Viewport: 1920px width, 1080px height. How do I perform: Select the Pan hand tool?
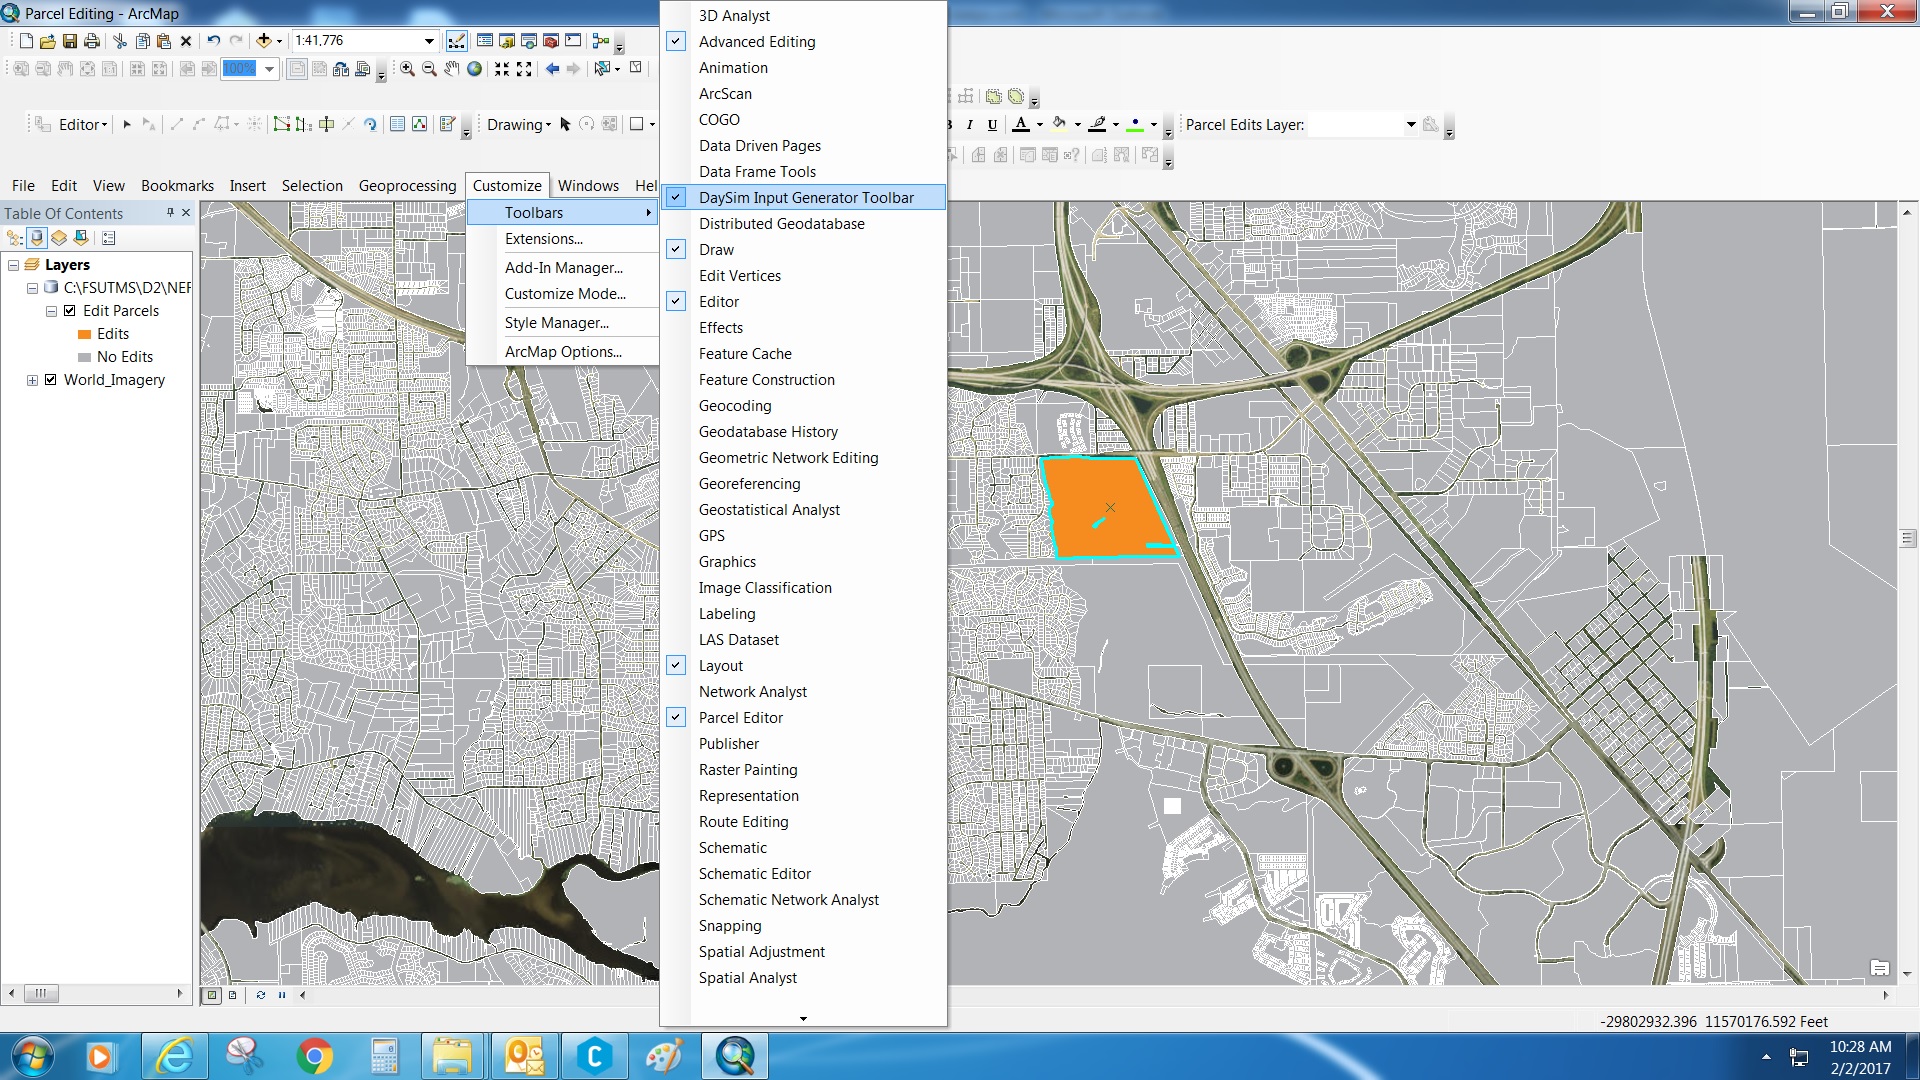(x=451, y=69)
